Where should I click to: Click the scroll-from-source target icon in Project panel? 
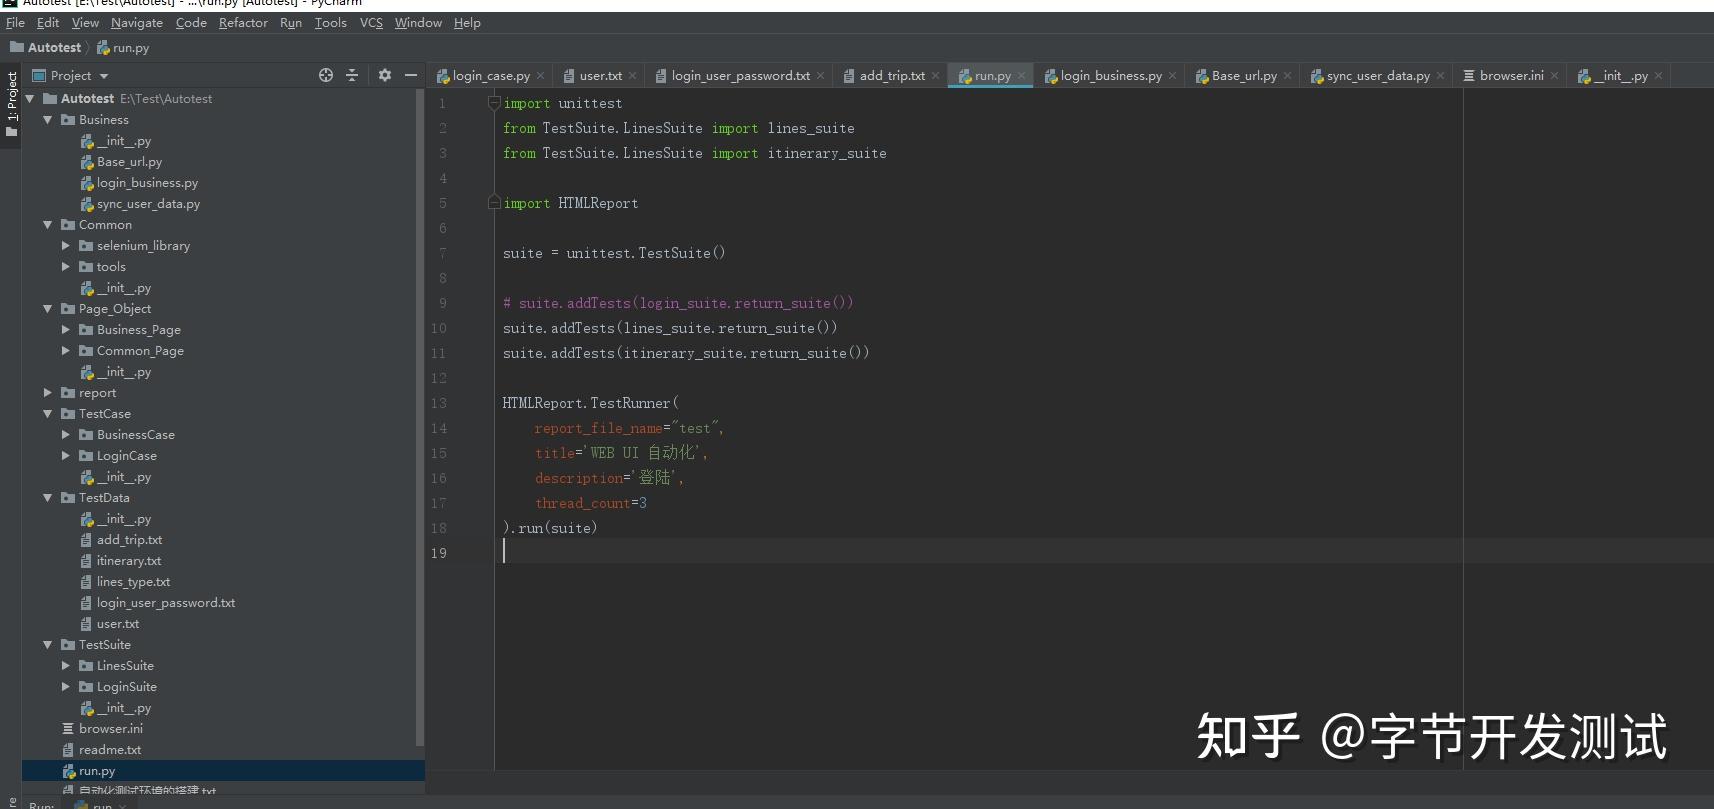point(326,75)
